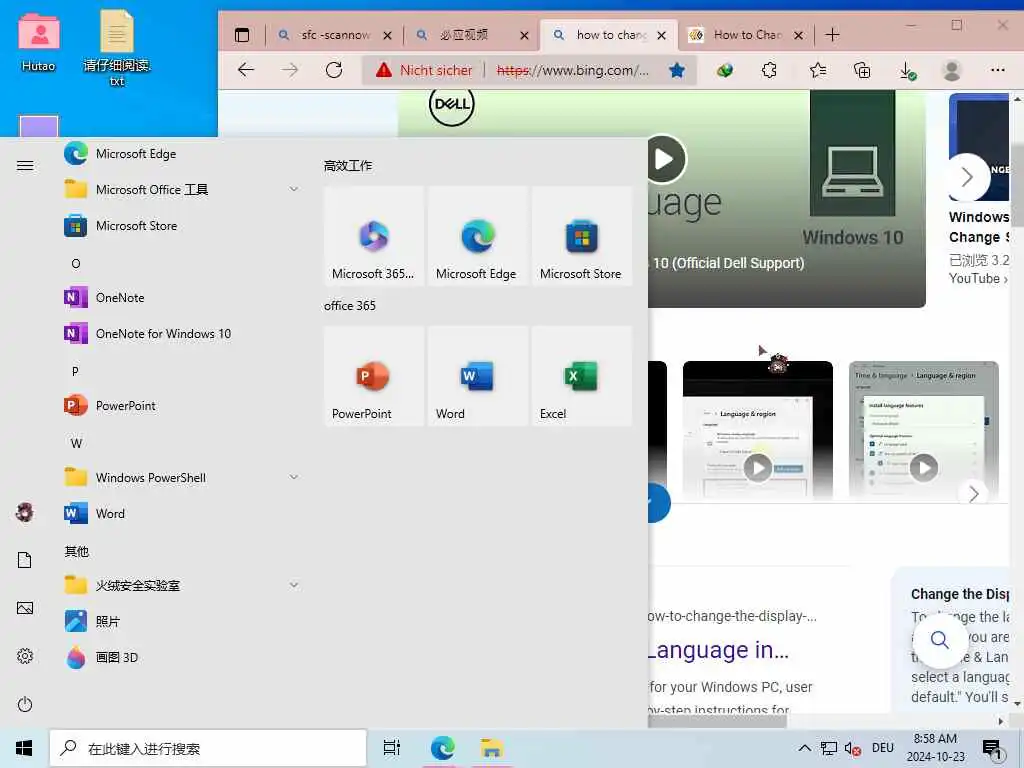Click next arrow on video carousel
The width and height of the screenshot is (1024, 768).
point(968,177)
